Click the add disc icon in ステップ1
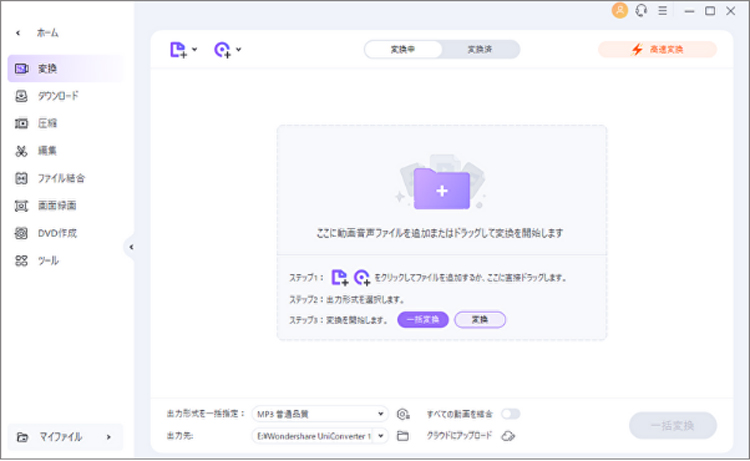The image size is (750, 461). 362,277
